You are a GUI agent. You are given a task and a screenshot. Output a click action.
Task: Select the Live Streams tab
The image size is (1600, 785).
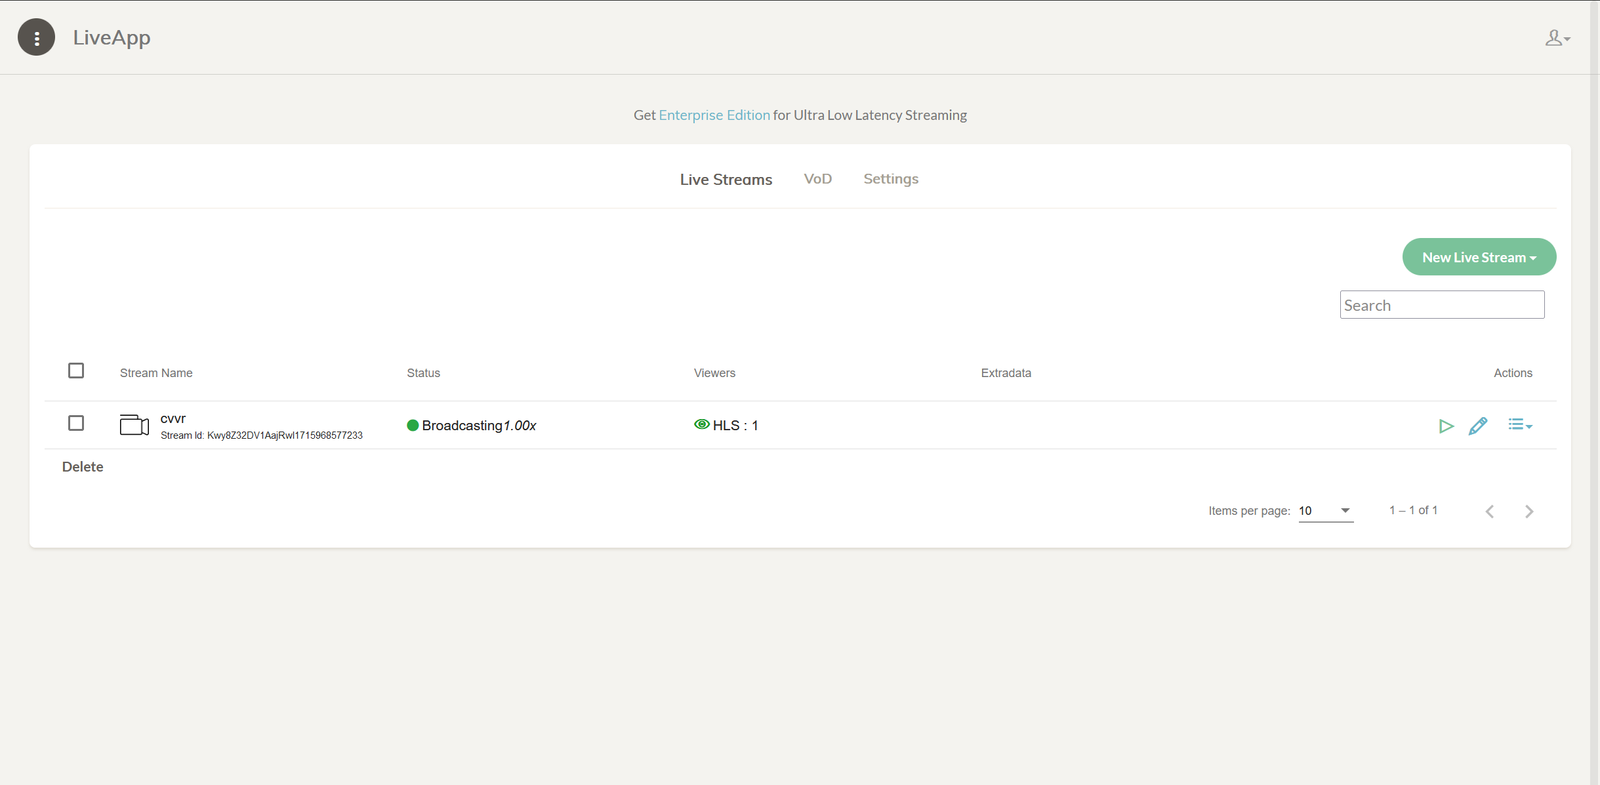click(x=726, y=180)
